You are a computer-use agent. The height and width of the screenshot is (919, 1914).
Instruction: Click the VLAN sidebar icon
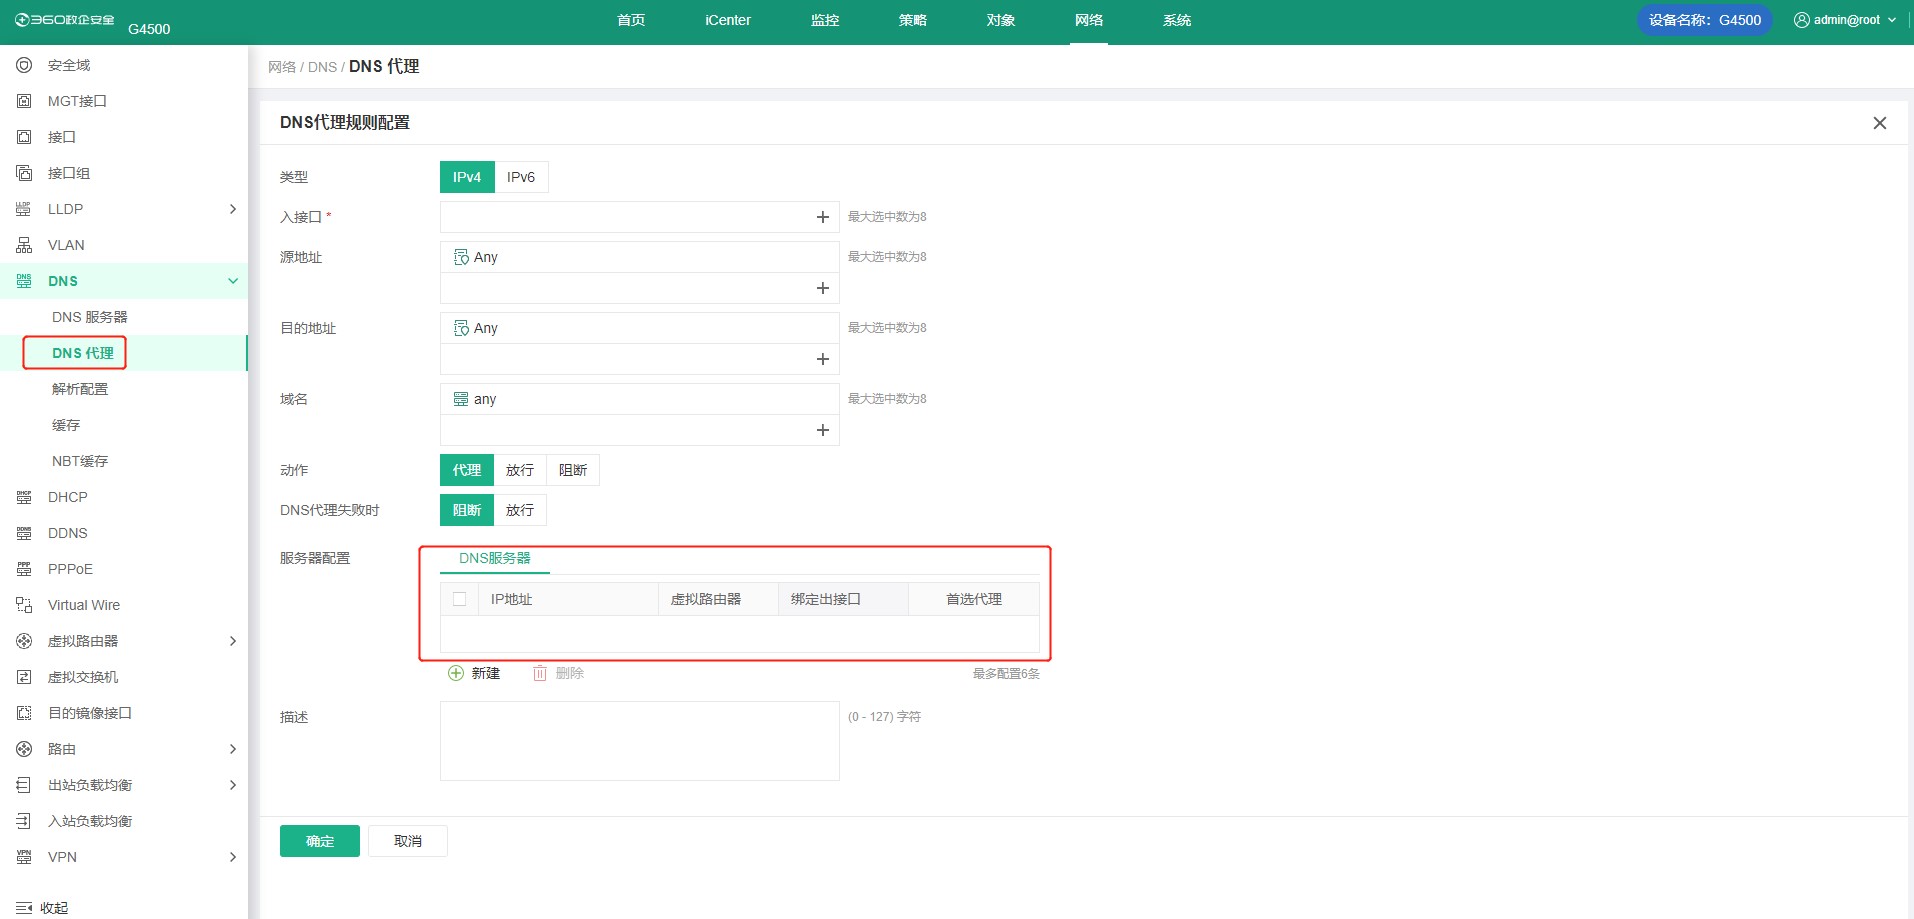tap(24, 245)
